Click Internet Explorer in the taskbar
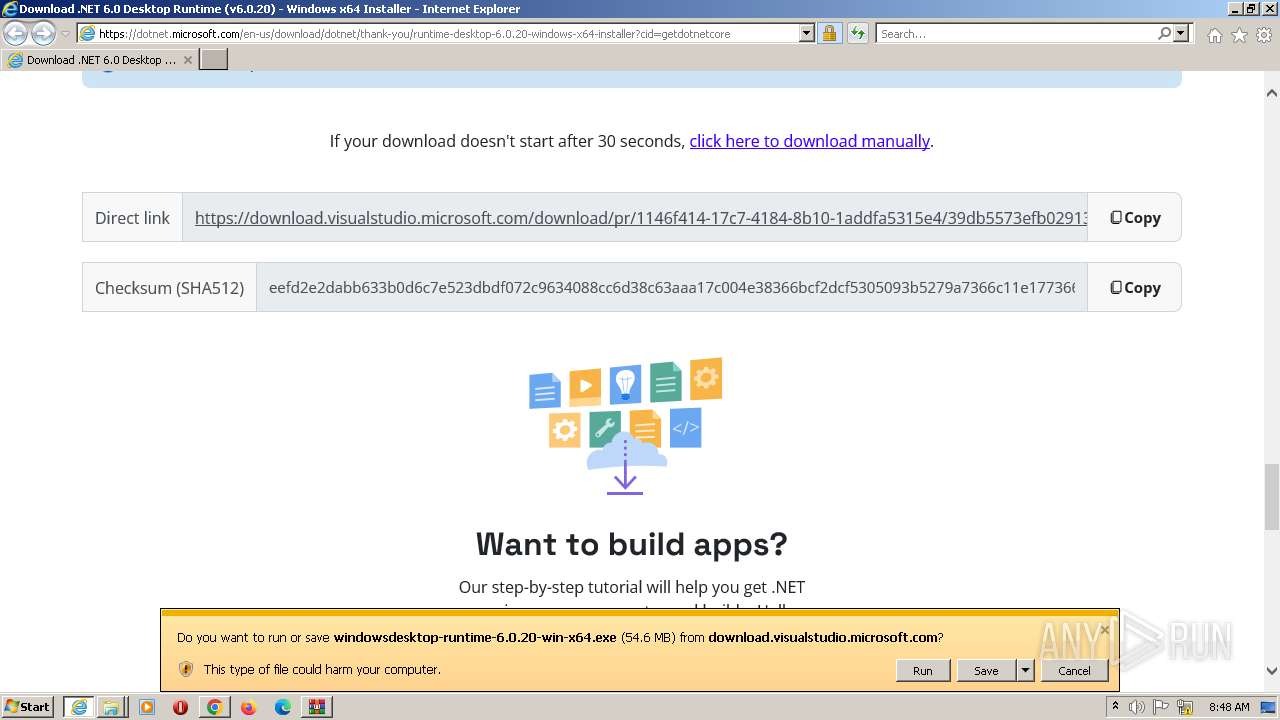The width and height of the screenshot is (1280, 720). (x=78, y=707)
